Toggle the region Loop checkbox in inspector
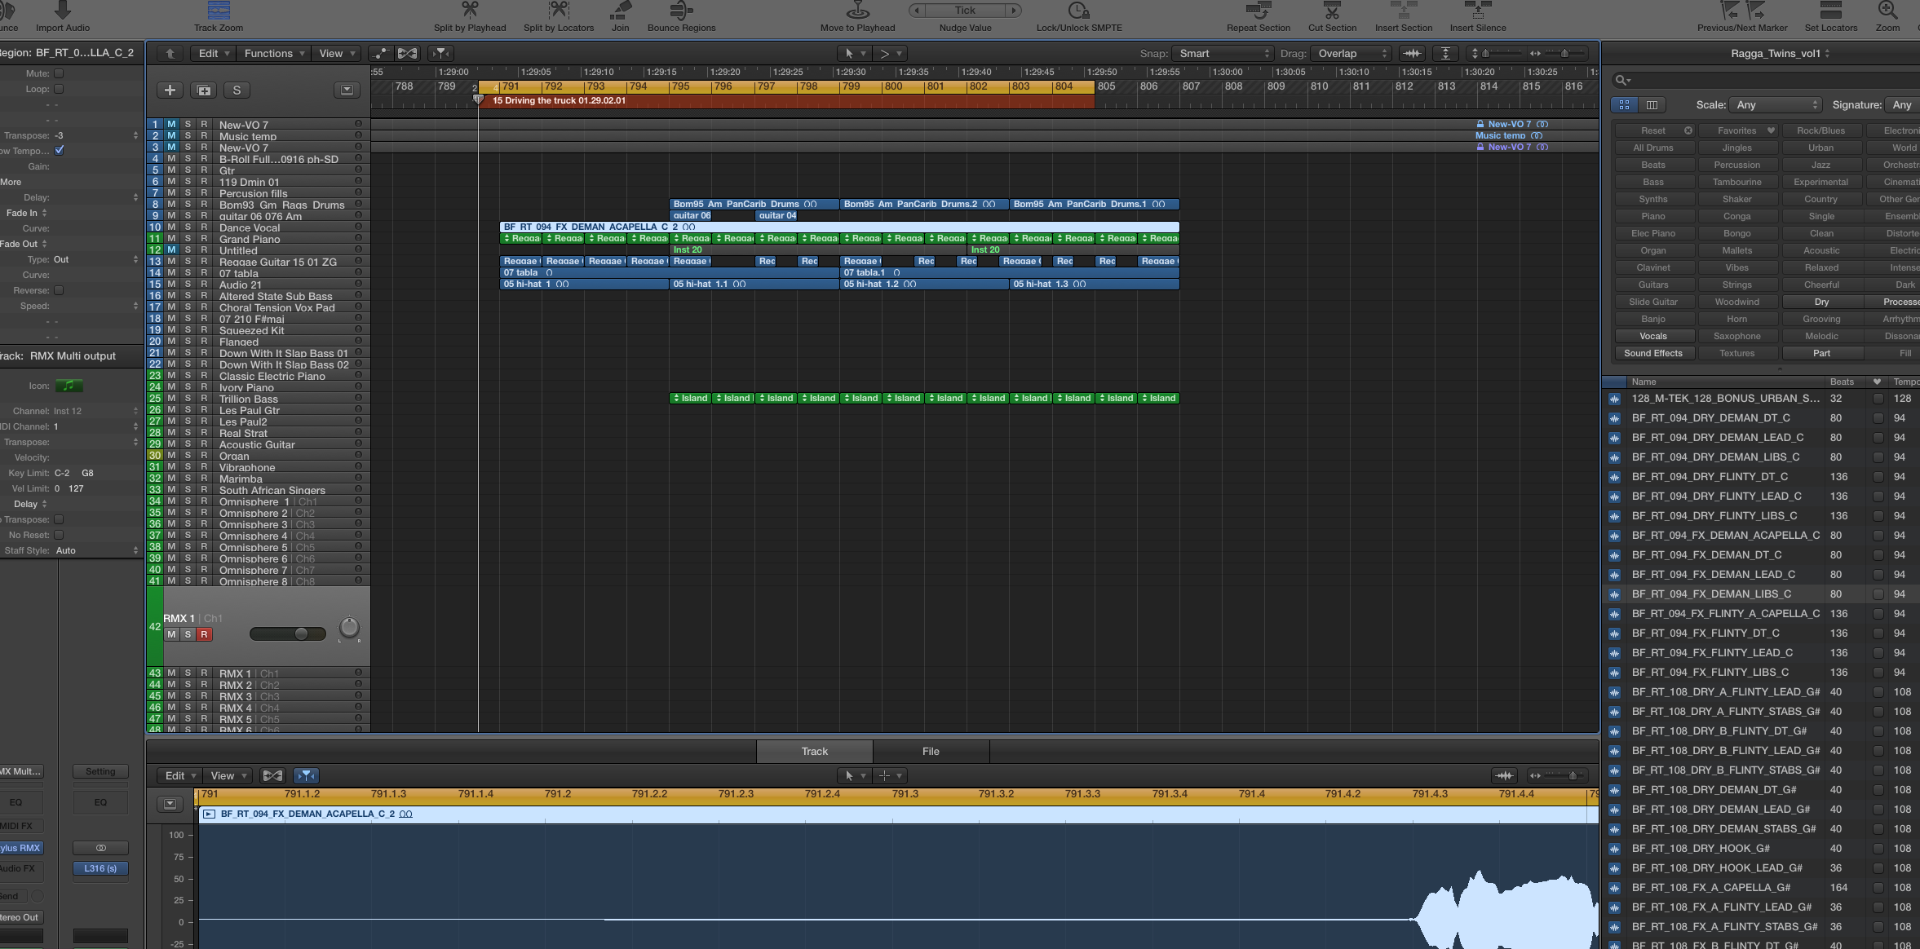Image resolution: width=1920 pixels, height=949 pixels. (59, 89)
